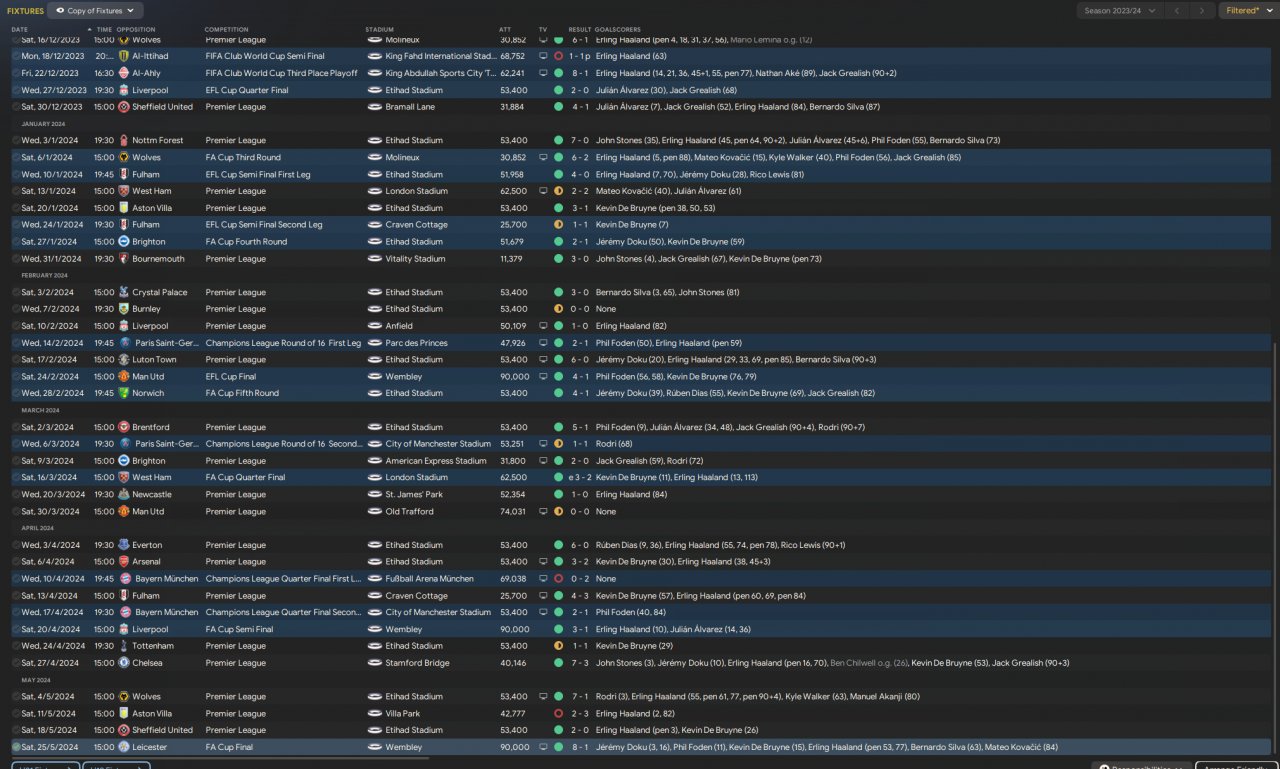The width and height of the screenshot is (1280, 769).
Task: Click the Leicester club badge
Action: coord(124,747)
